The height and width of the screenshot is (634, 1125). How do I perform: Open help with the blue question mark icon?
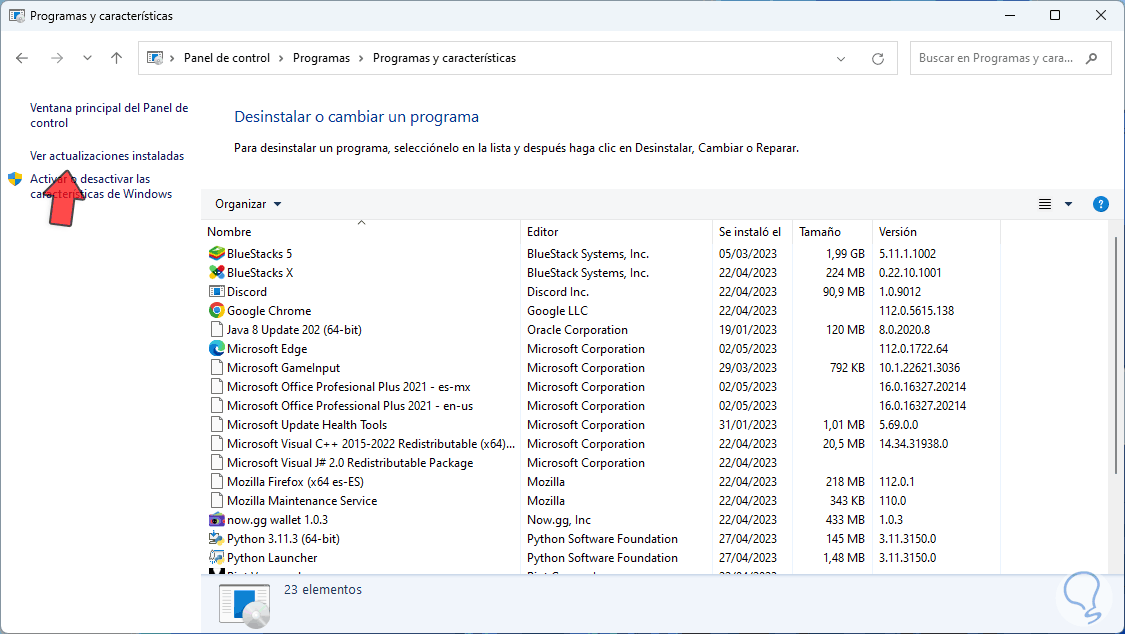click(1100, 204)
